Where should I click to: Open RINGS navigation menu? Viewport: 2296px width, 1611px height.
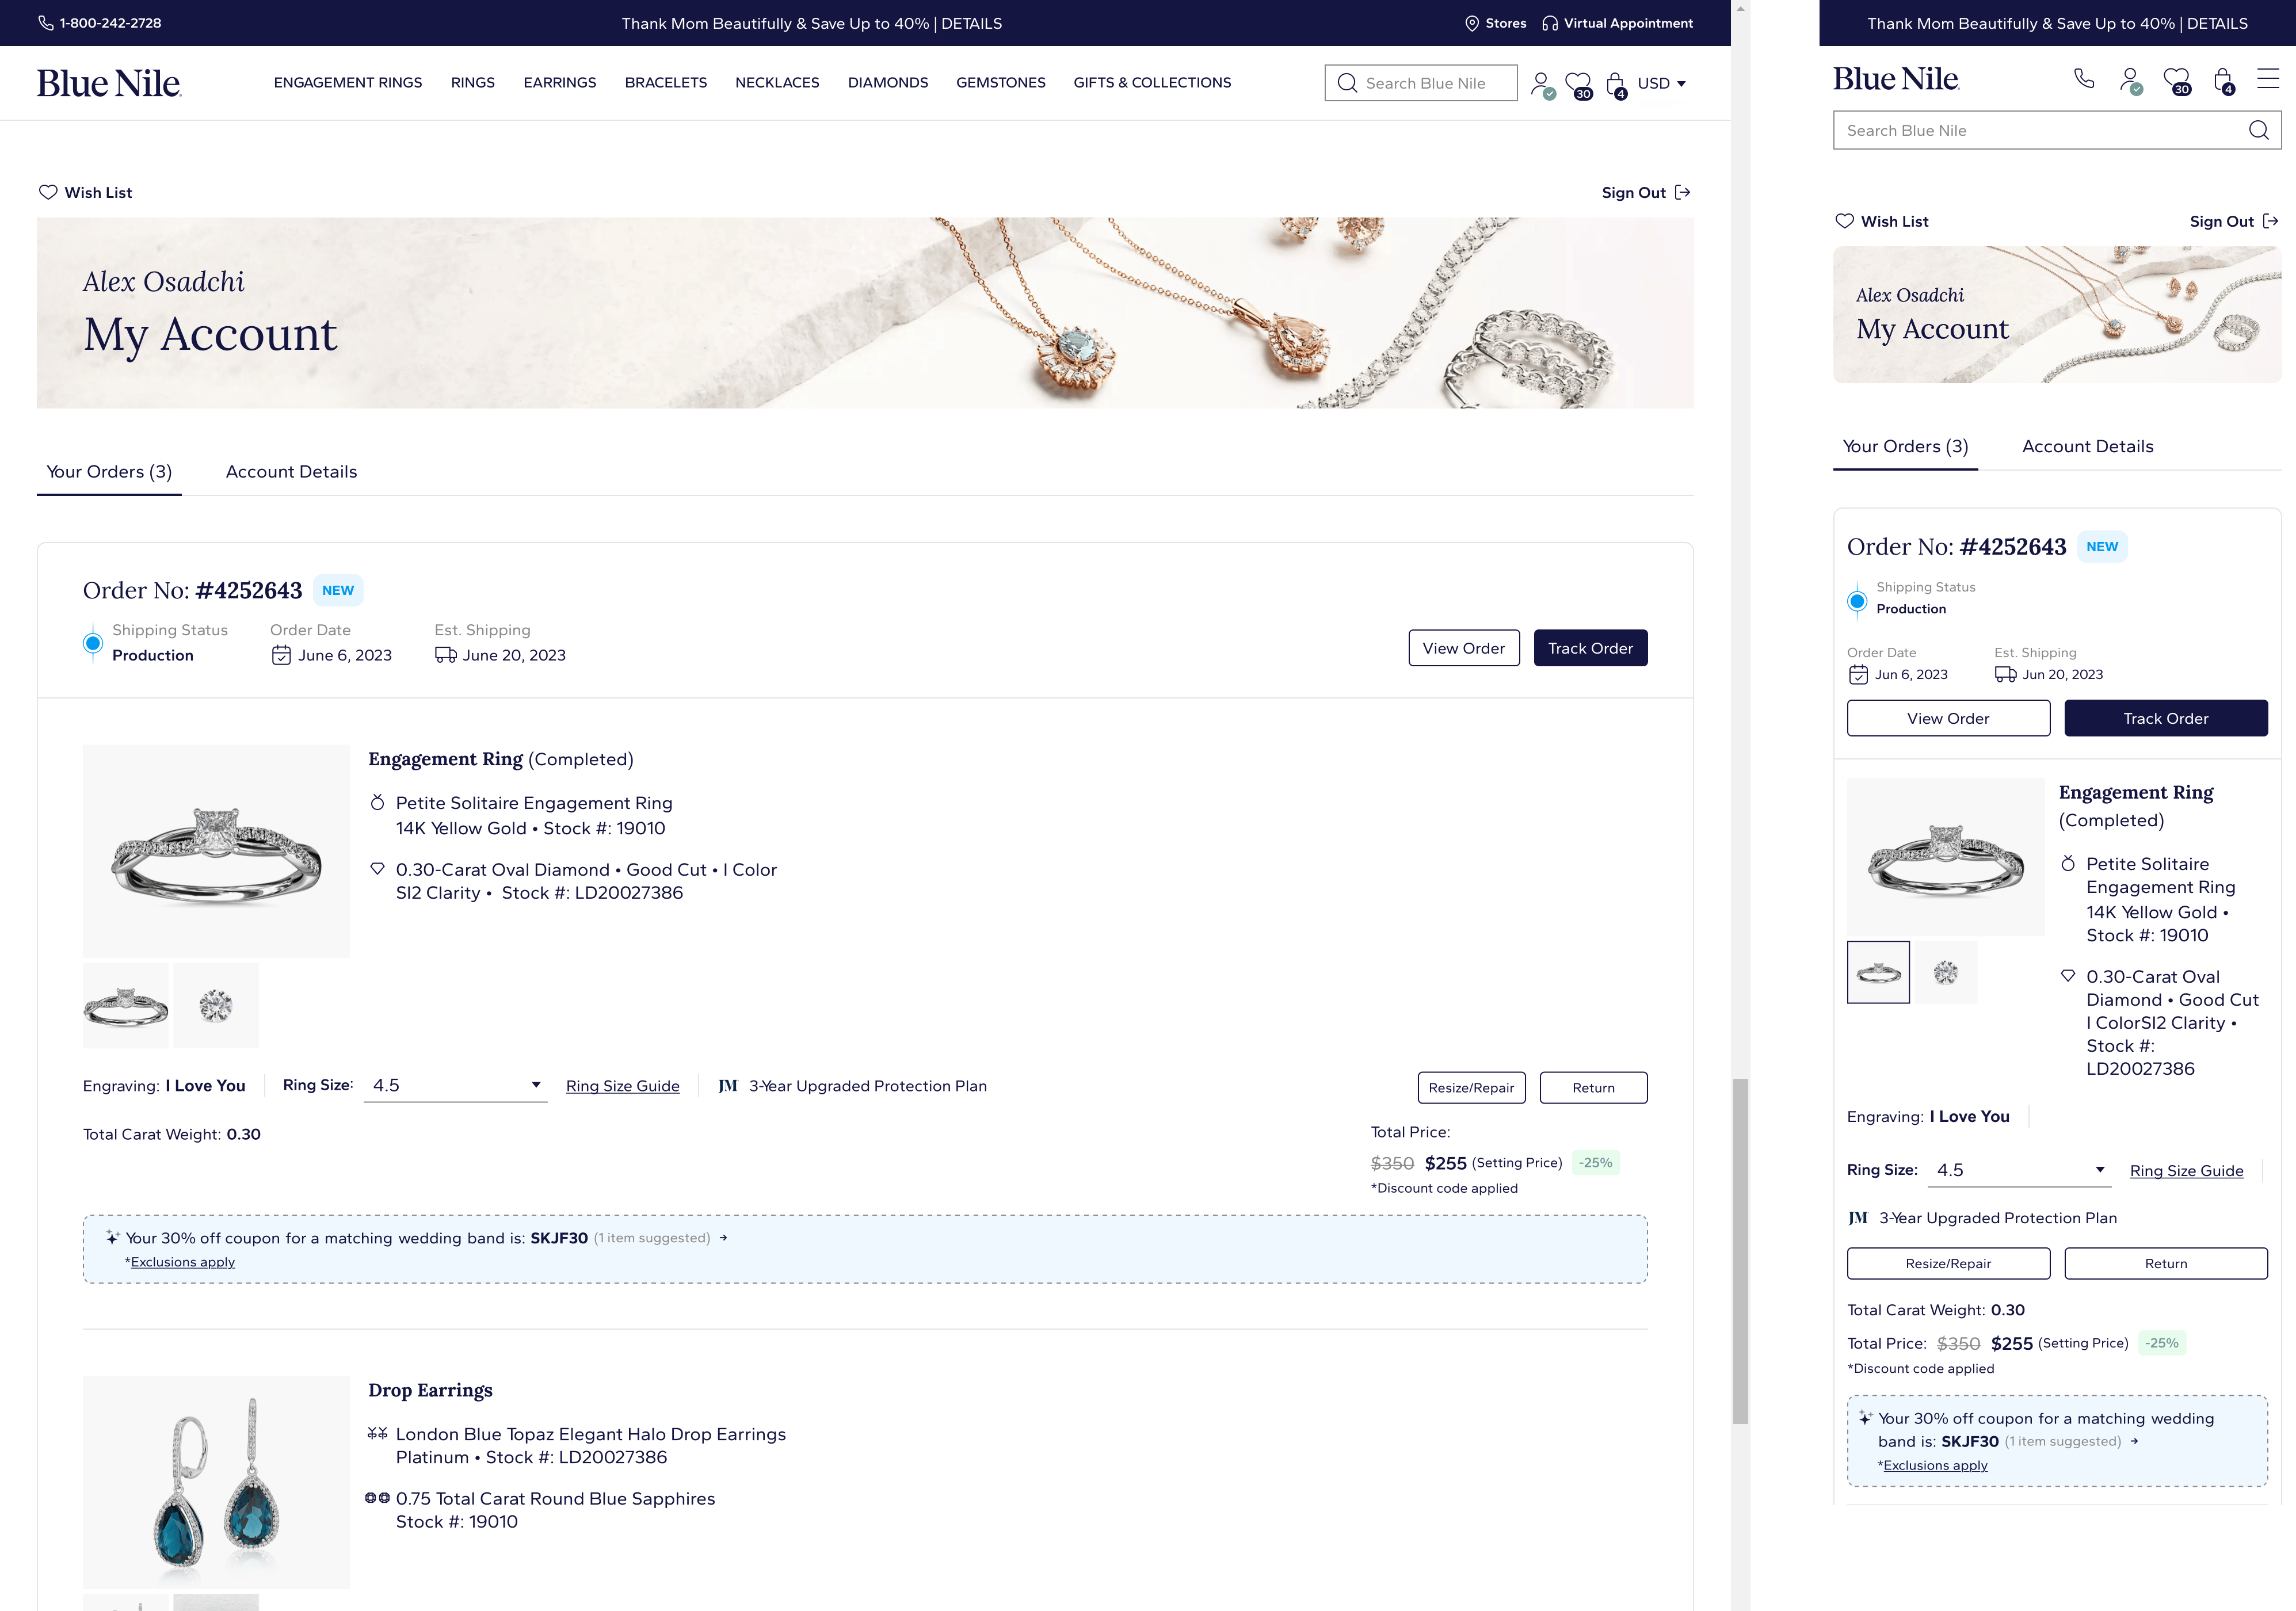pyautogui.click(x=473, y=83)
